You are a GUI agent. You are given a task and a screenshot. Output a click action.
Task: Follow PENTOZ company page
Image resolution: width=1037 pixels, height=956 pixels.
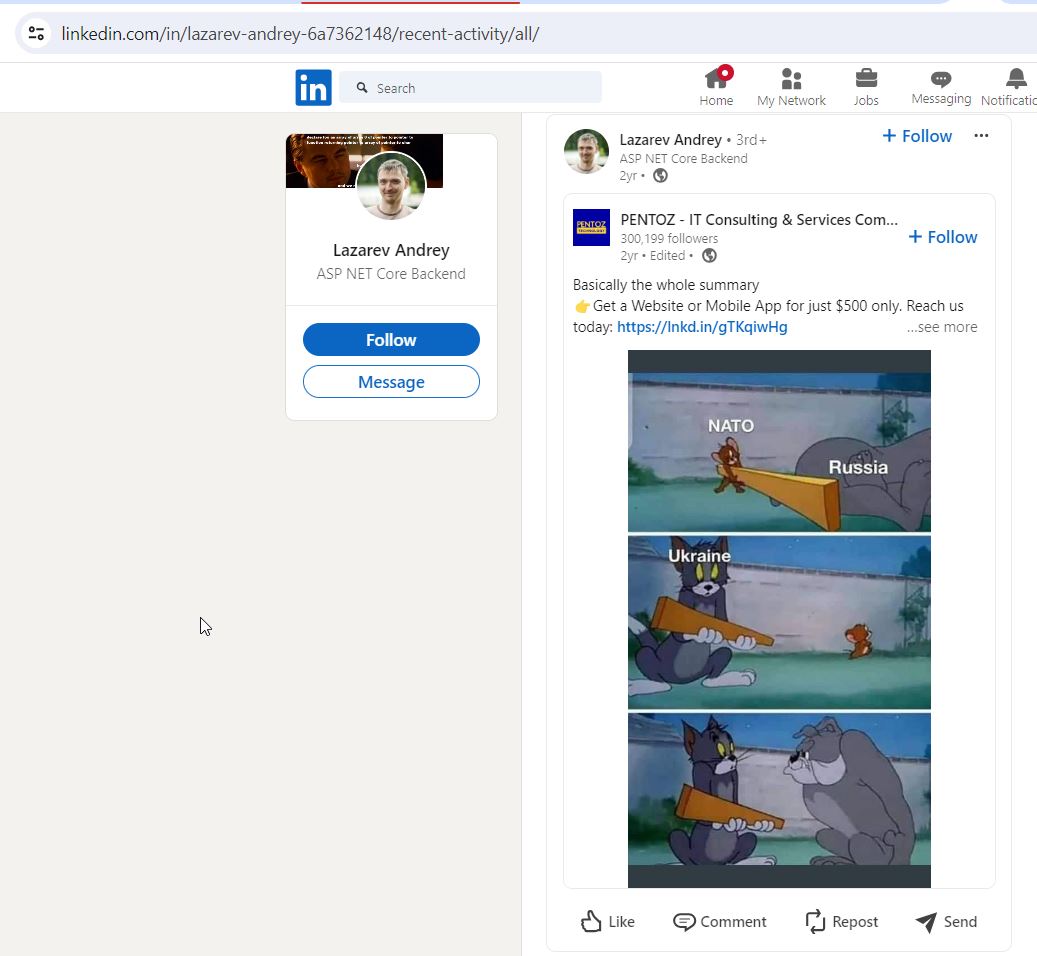pyautogui.click(x=942, y=237)
